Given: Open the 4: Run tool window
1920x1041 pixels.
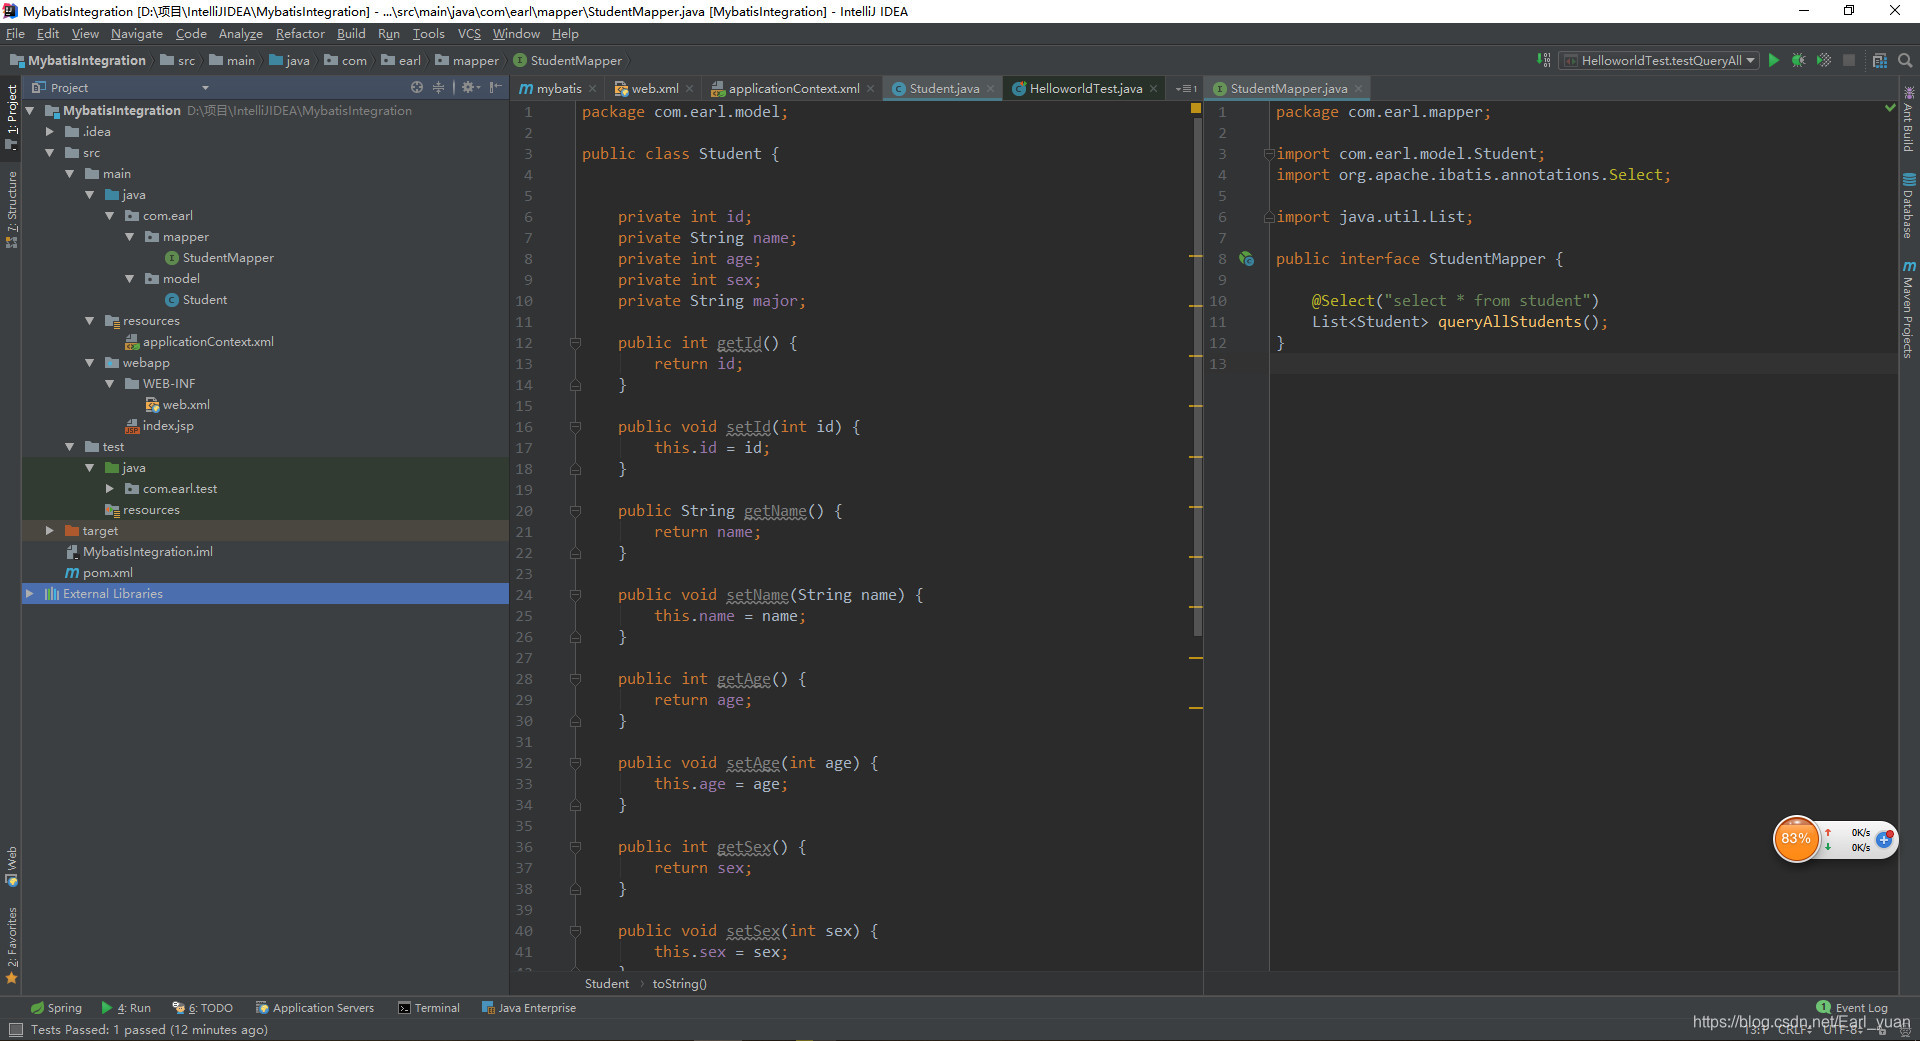Looking at the screenshot, I should (x=126, y=1008).
